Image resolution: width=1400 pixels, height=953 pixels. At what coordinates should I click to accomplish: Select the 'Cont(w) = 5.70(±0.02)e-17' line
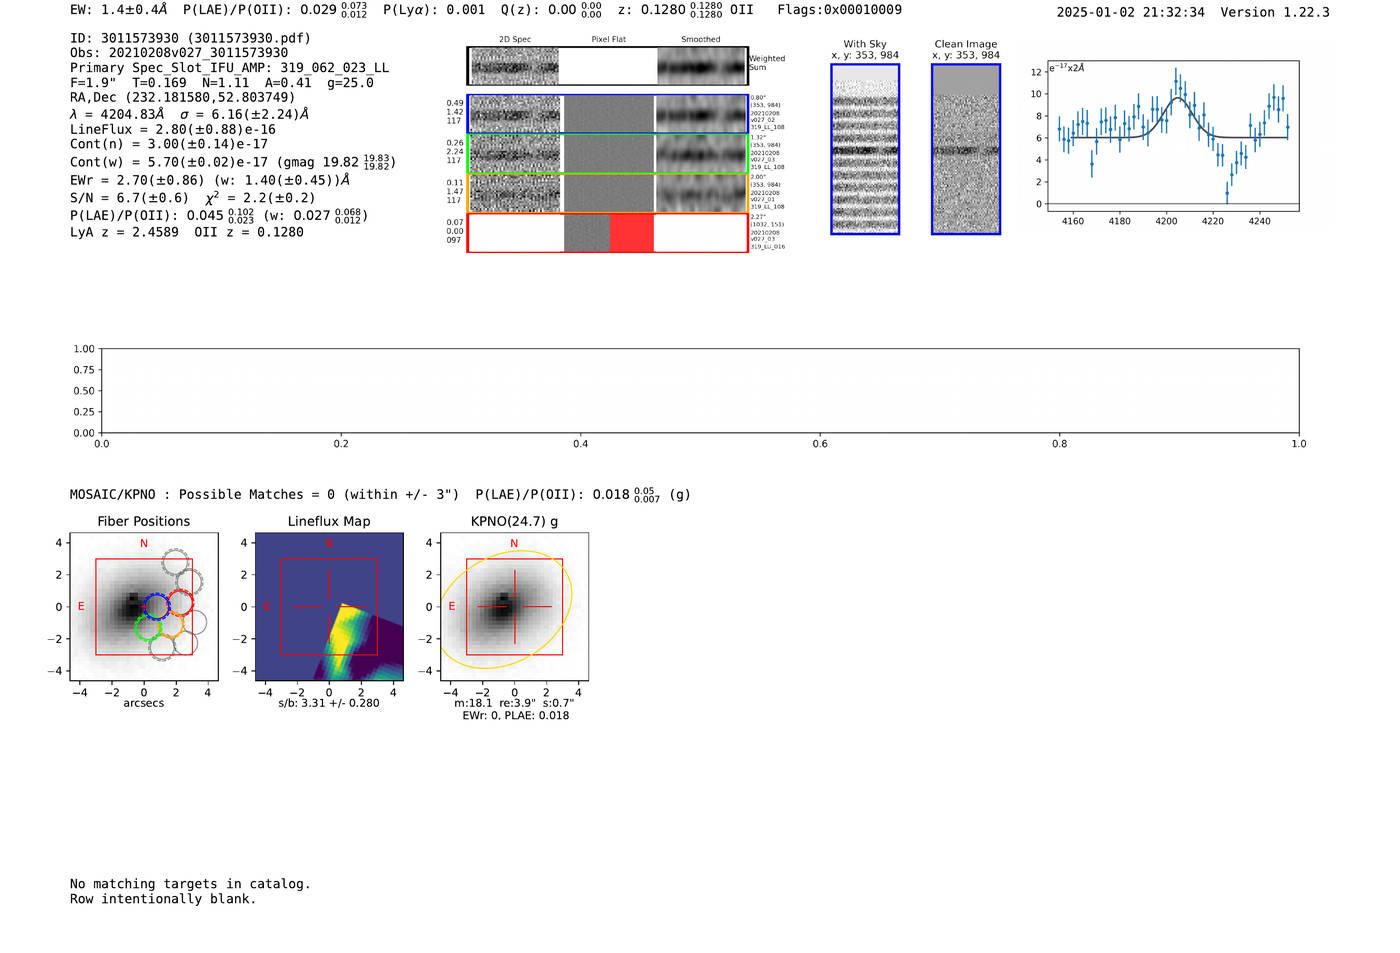[x=233, y=162]
